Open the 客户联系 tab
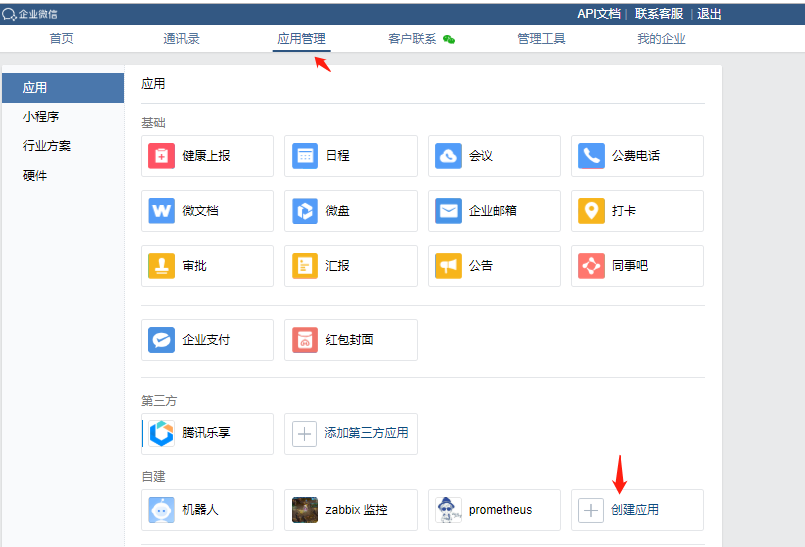This screenshot has height=547, width=805. click(412, 39)
